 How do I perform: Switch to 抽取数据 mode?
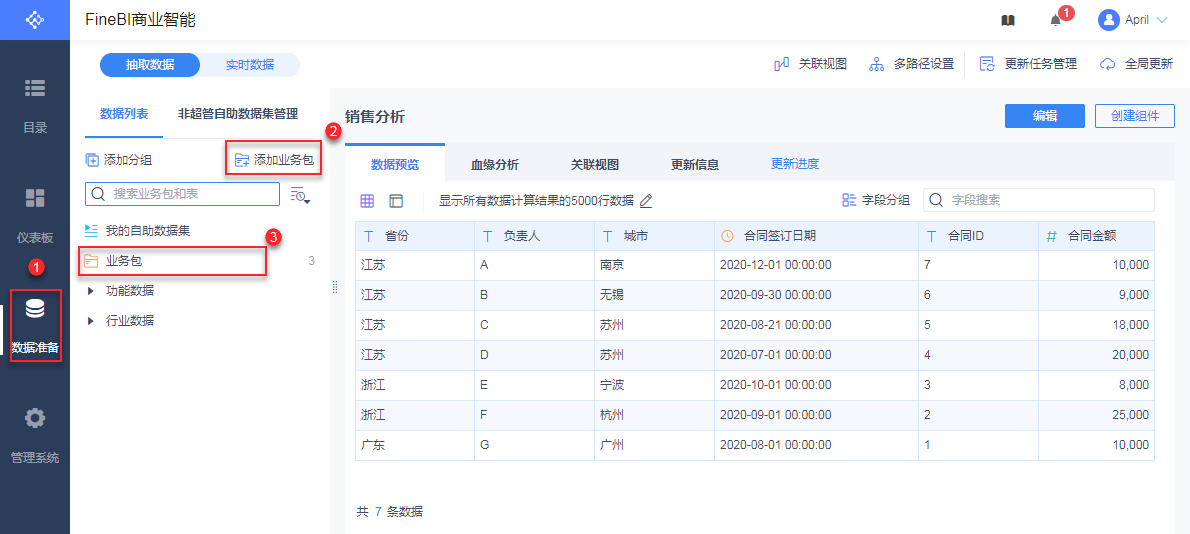[150, 65]
